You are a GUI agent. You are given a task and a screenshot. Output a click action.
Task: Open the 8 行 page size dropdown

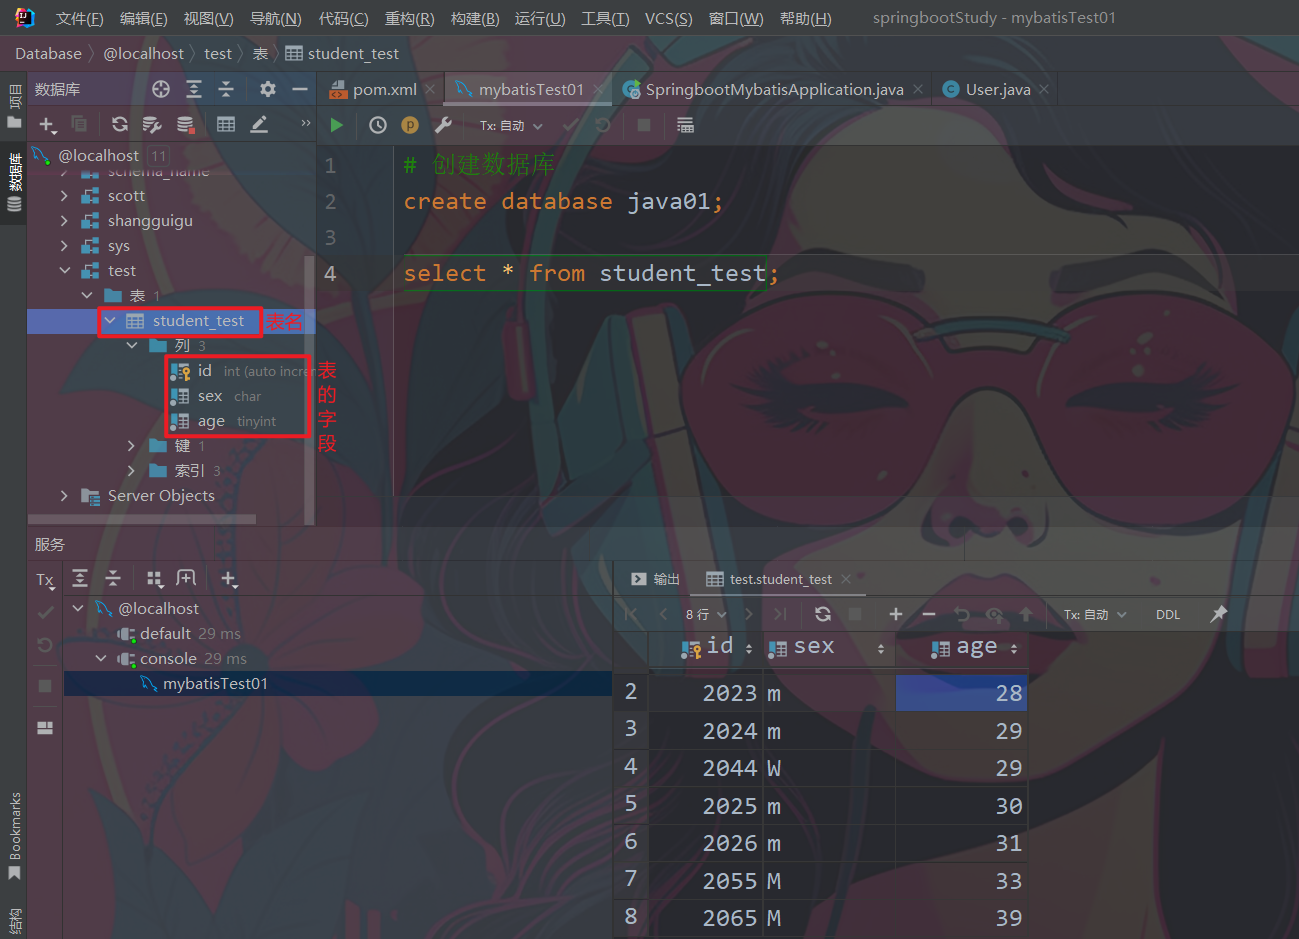706,614
